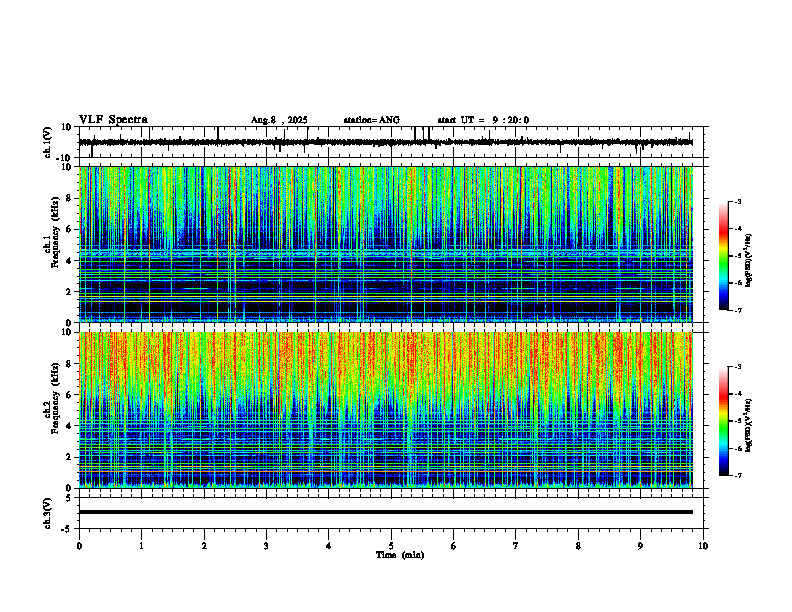Click the ch.1 "Frequency (kHz)" axis label
This screenshot has height=612, width=792.
pyautogui.click(x=55, y=232)
